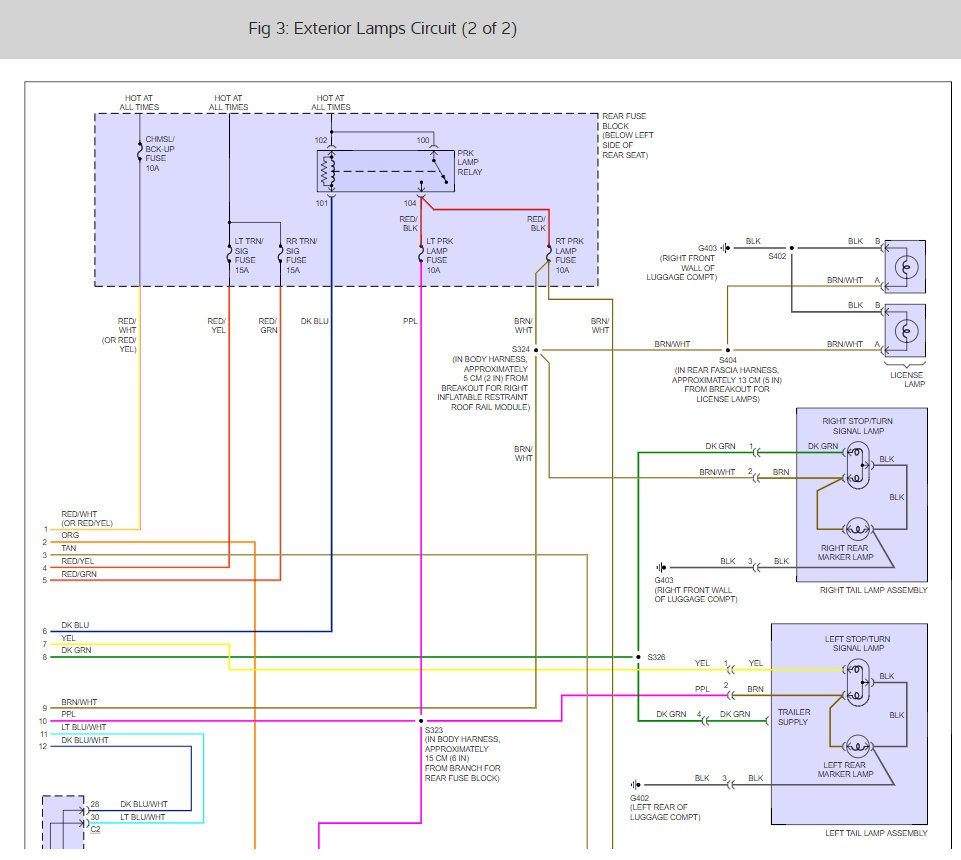Image resolution: width=961 pixels, height=860 pixels.
Task: Click the 'LICENSE LAMP' label
Action: pyautogui.click(x=907, y=379)
